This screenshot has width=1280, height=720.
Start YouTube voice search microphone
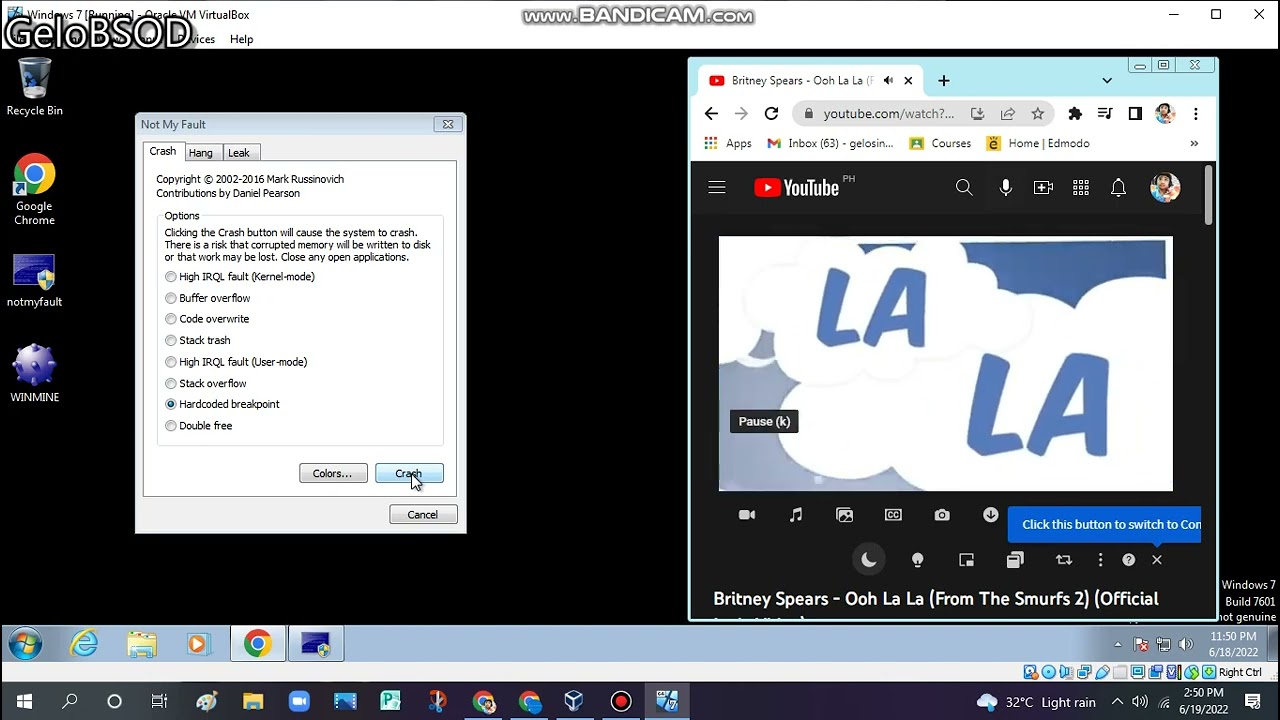pos(1005,187)
